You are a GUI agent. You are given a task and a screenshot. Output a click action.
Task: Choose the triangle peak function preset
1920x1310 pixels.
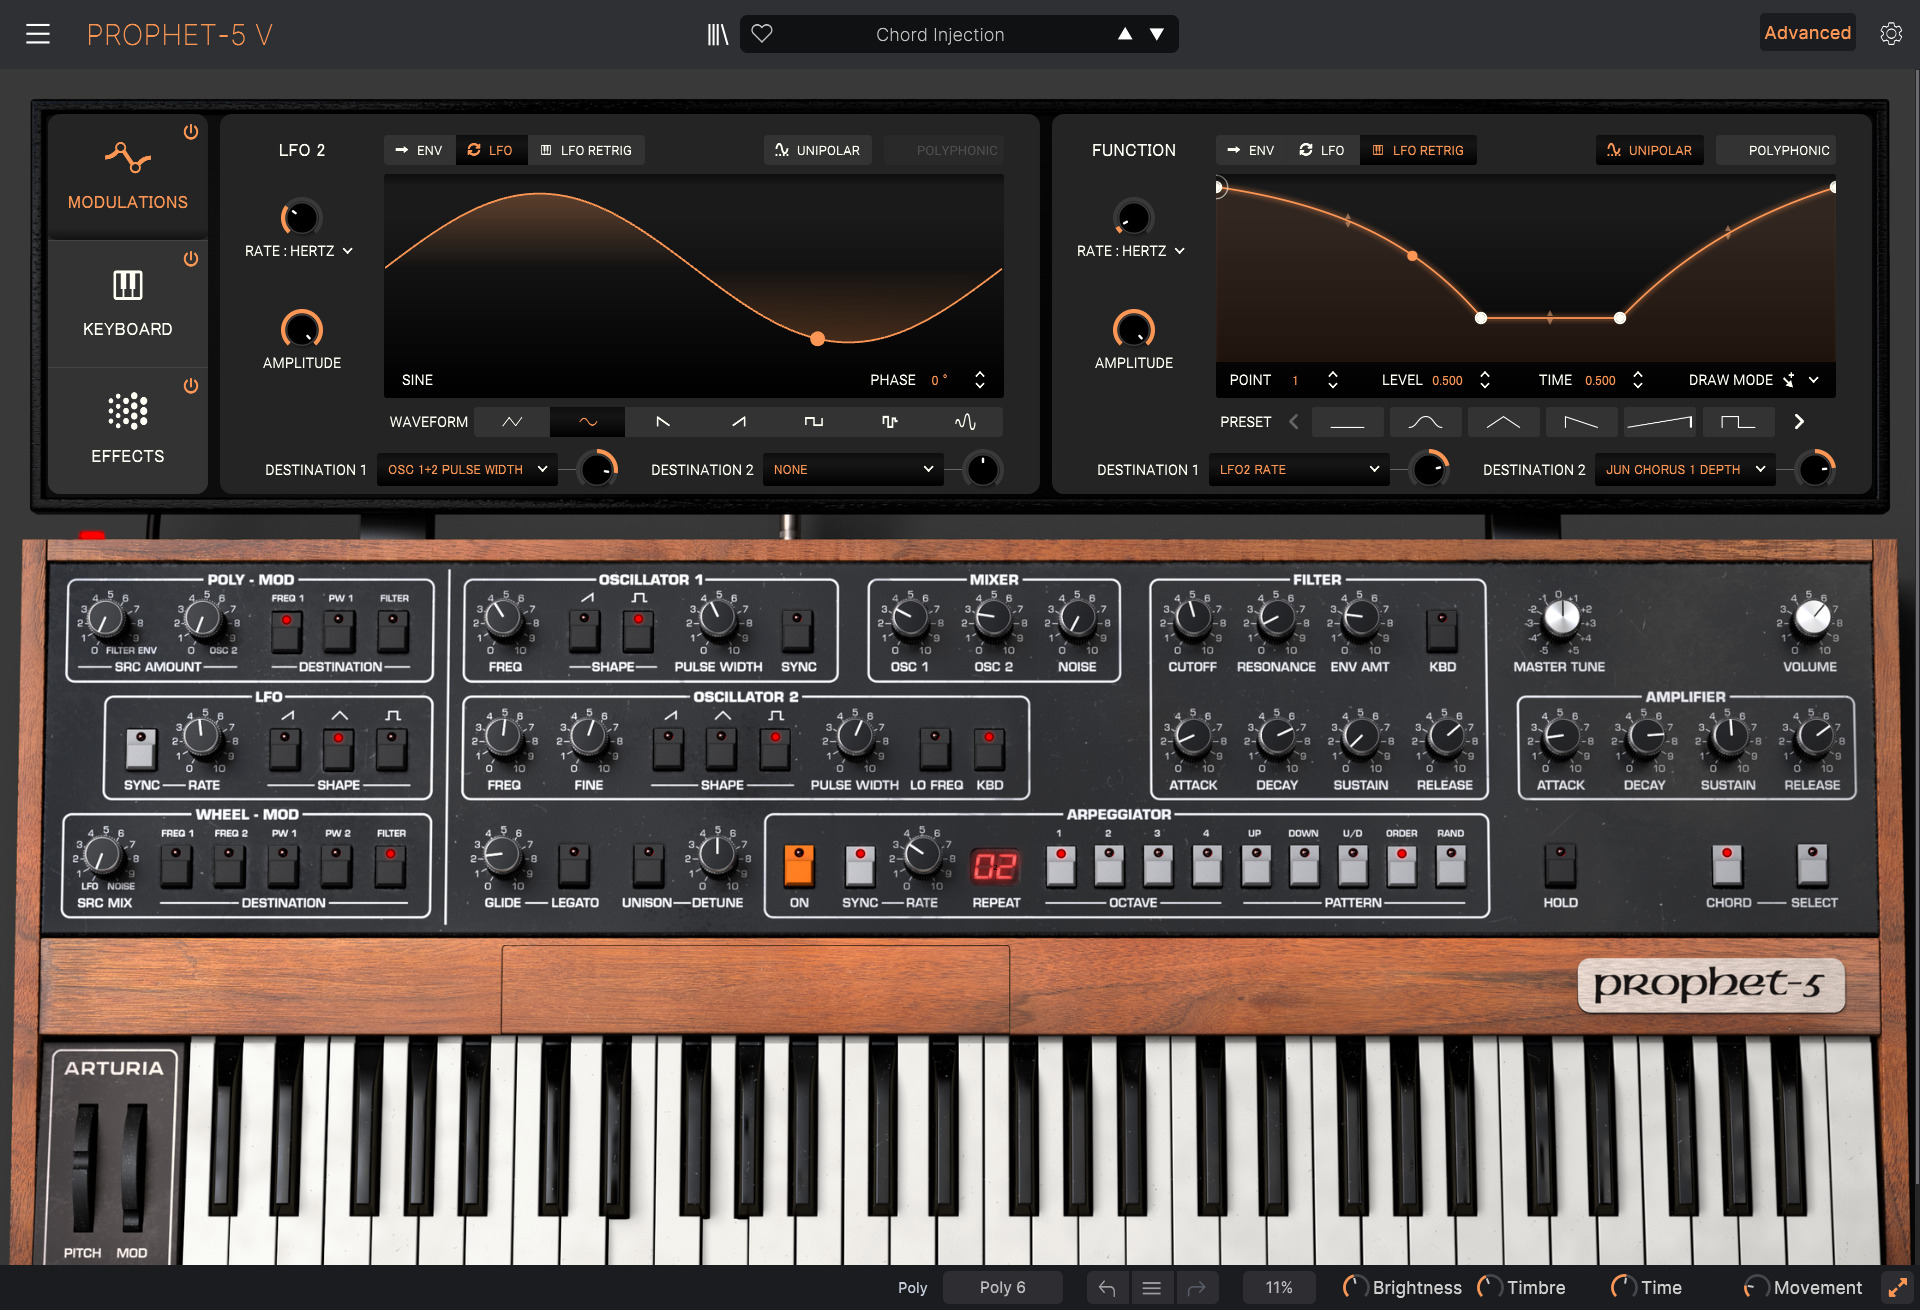pyautogui.click(x=1503, y=422)
